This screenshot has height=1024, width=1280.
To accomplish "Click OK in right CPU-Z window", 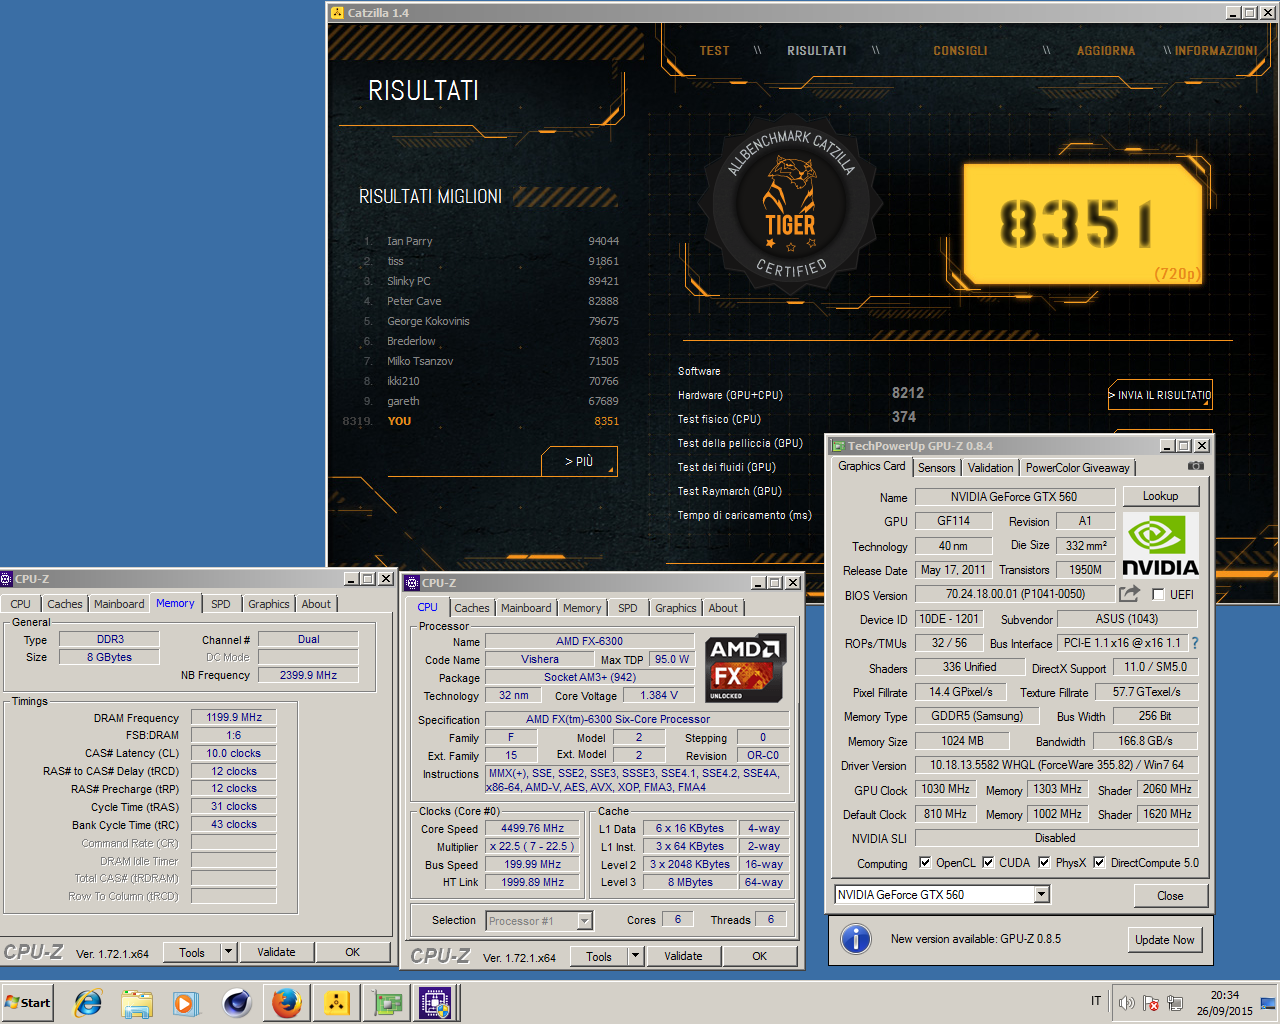I will pos(760,956).
